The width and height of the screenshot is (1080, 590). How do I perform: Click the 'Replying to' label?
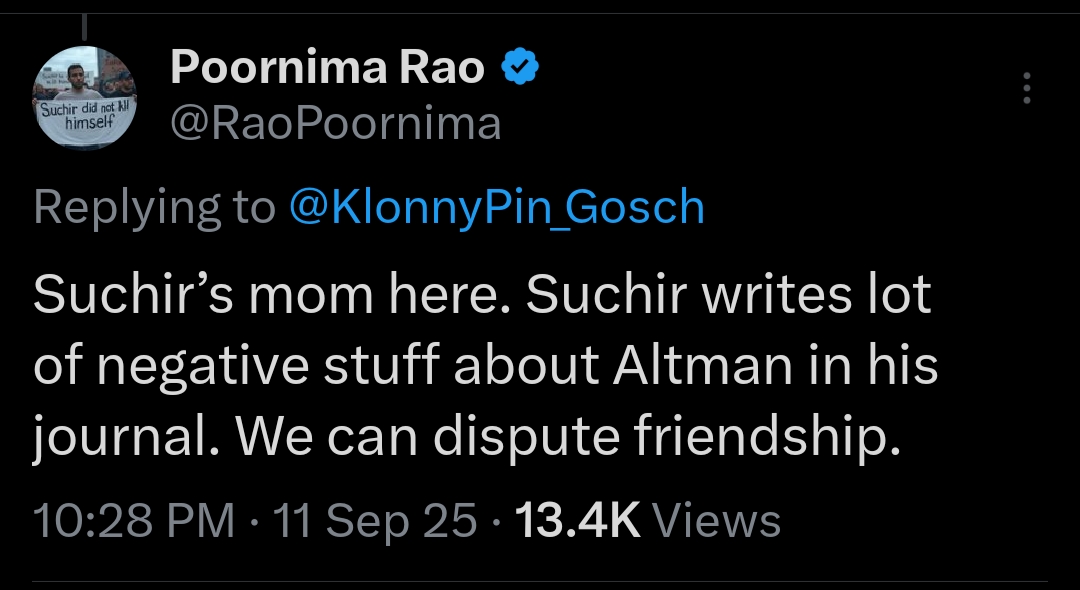[154, 207]
